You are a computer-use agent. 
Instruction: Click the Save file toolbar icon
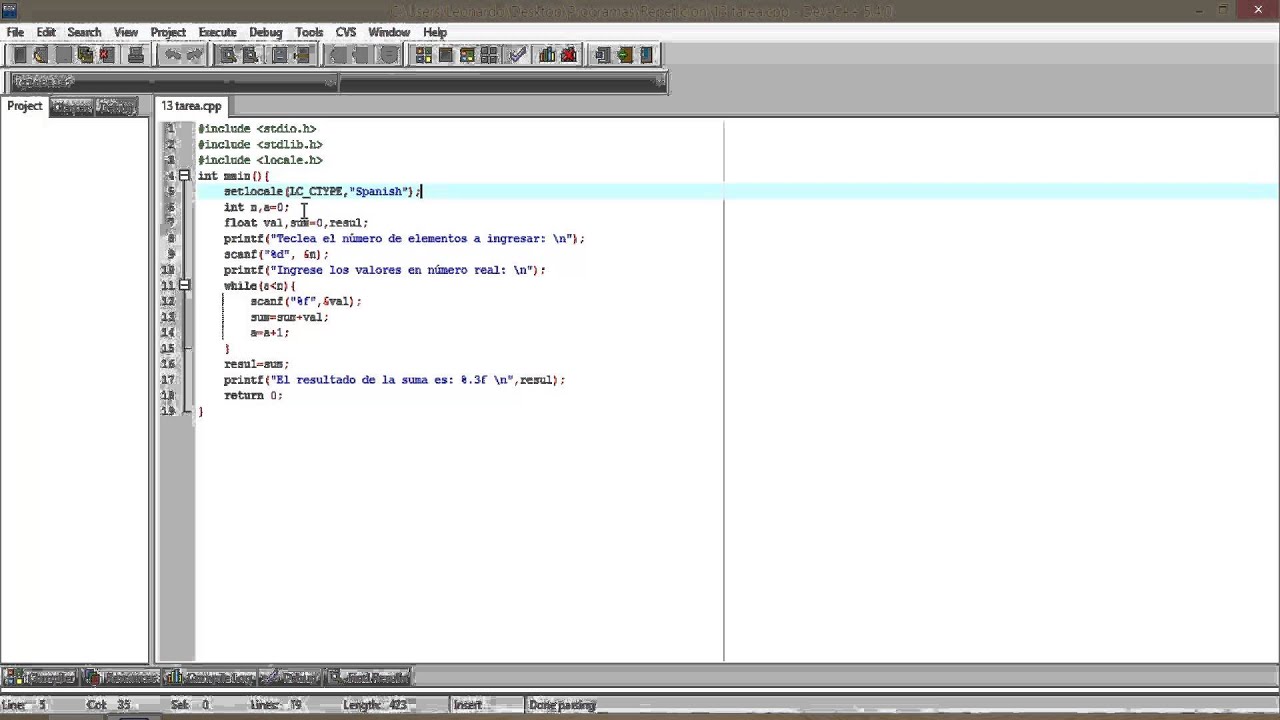pyautogui.click(x=64, y=55)
